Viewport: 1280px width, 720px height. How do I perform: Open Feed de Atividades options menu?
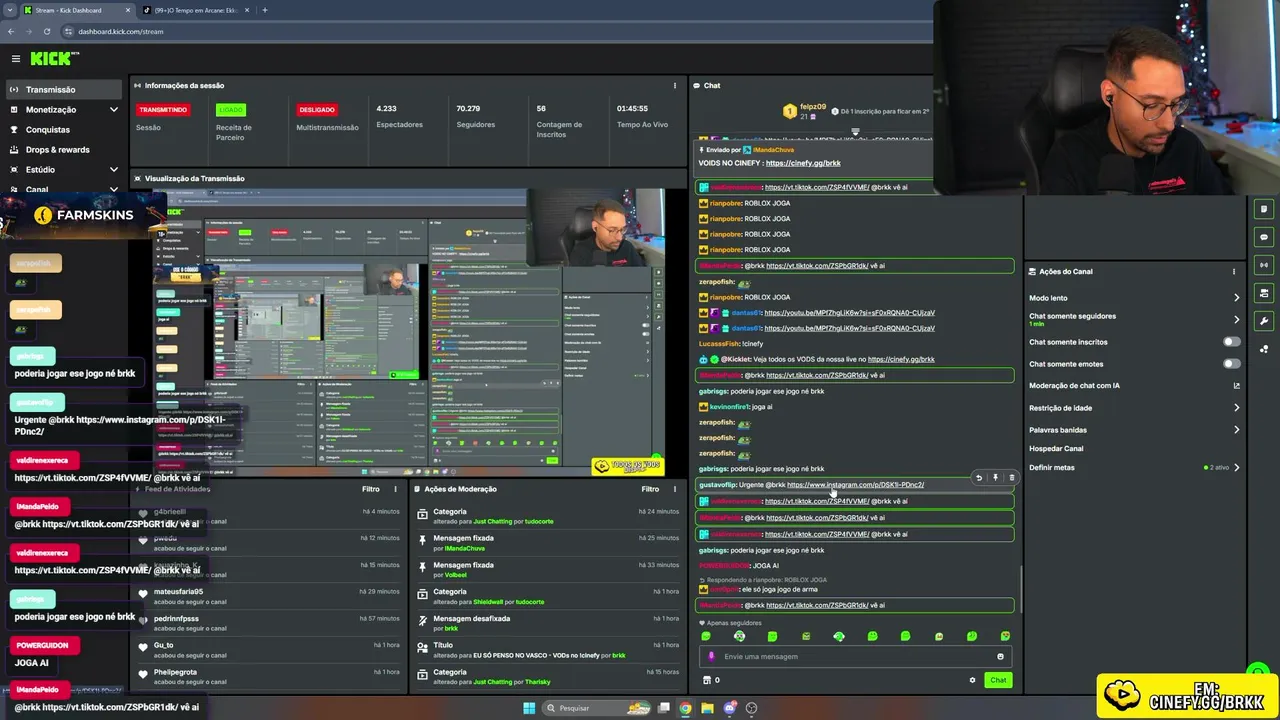pos(395,489)
